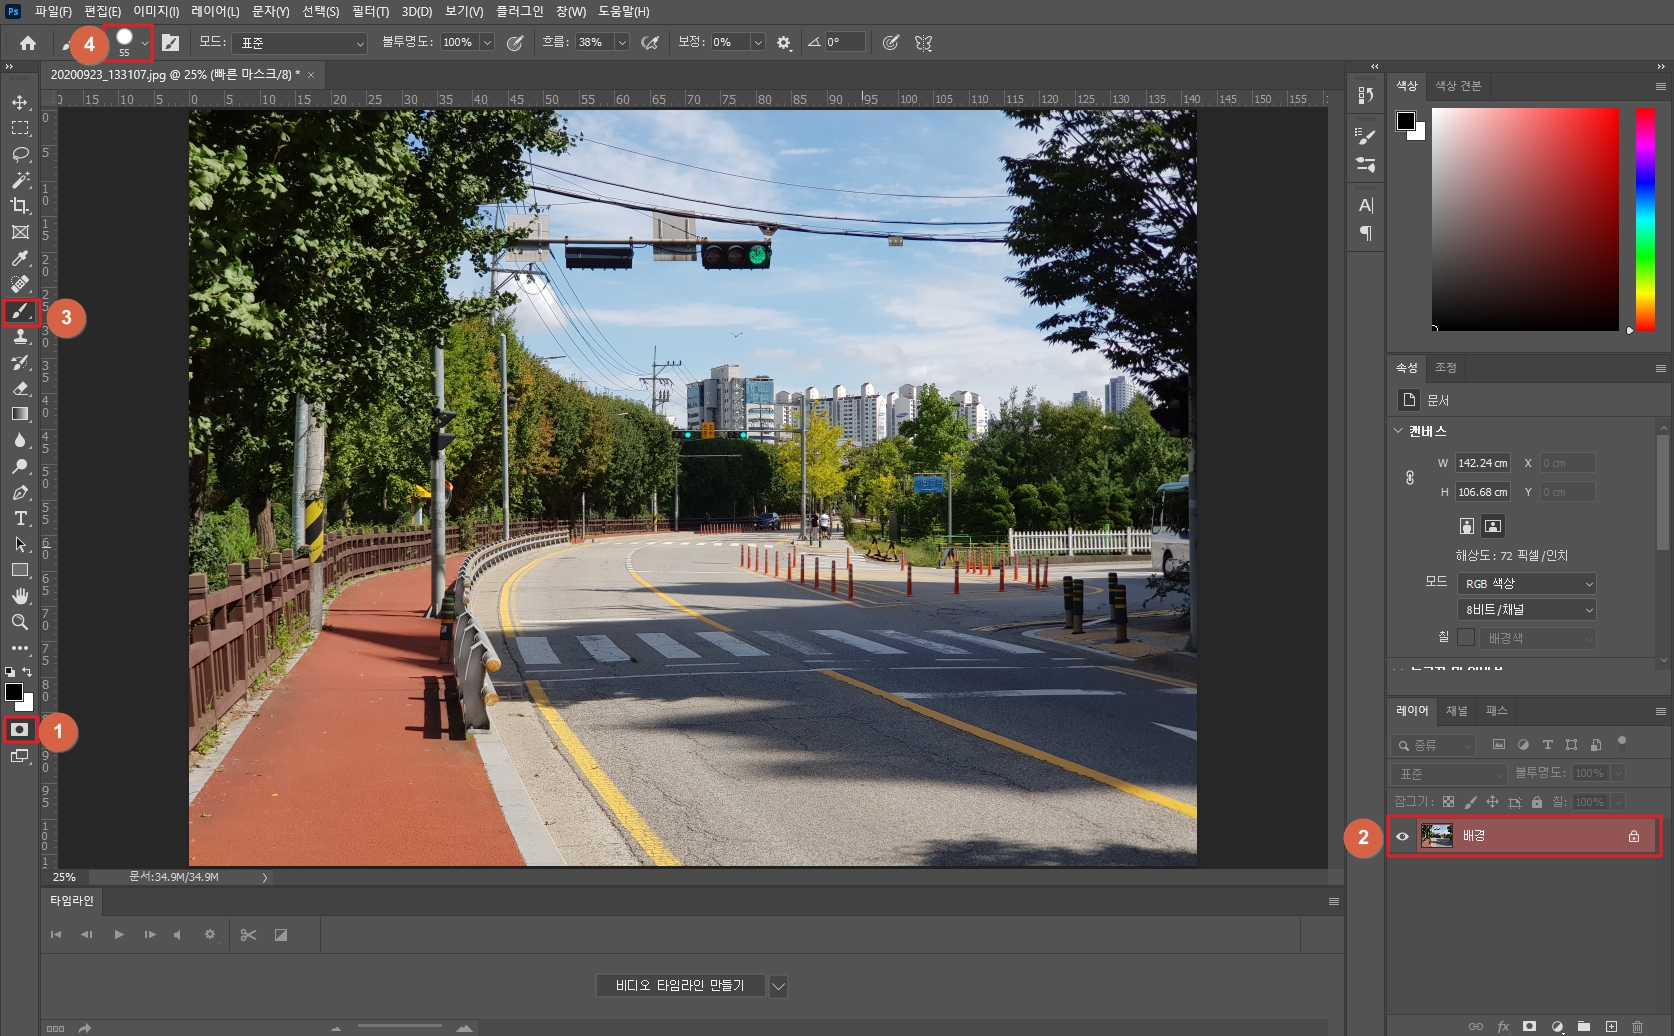The image size is (1674, 1036).
Task: Select the Crop tool
Action: (20, 206)
